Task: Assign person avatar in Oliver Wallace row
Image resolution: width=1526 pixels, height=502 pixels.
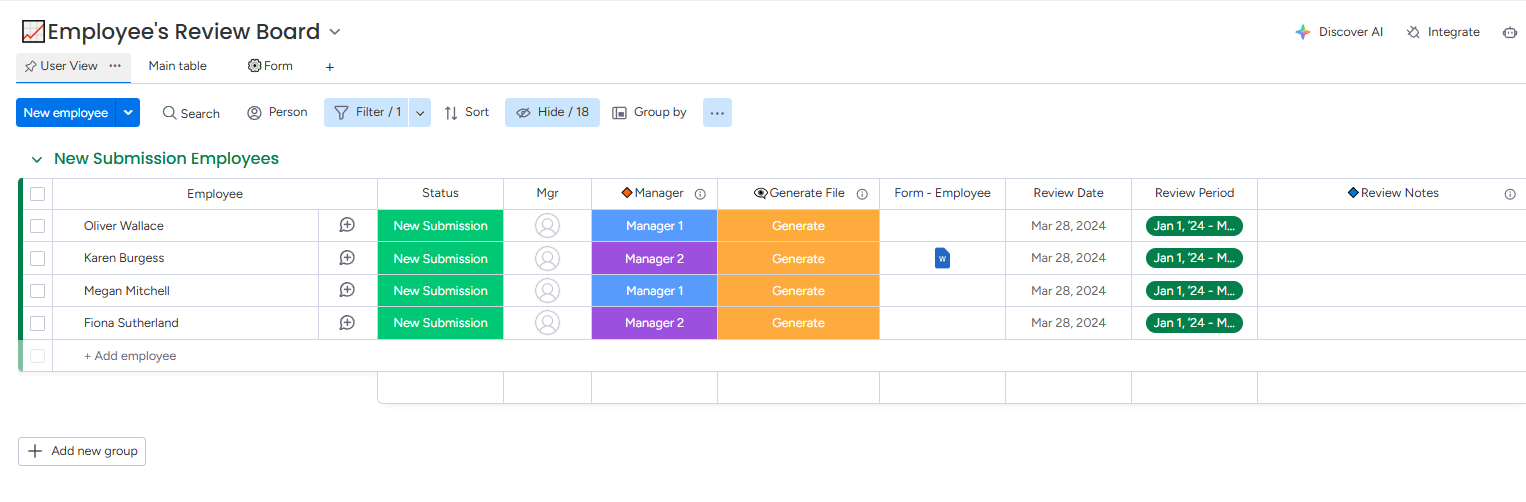Action: point(547,226)
